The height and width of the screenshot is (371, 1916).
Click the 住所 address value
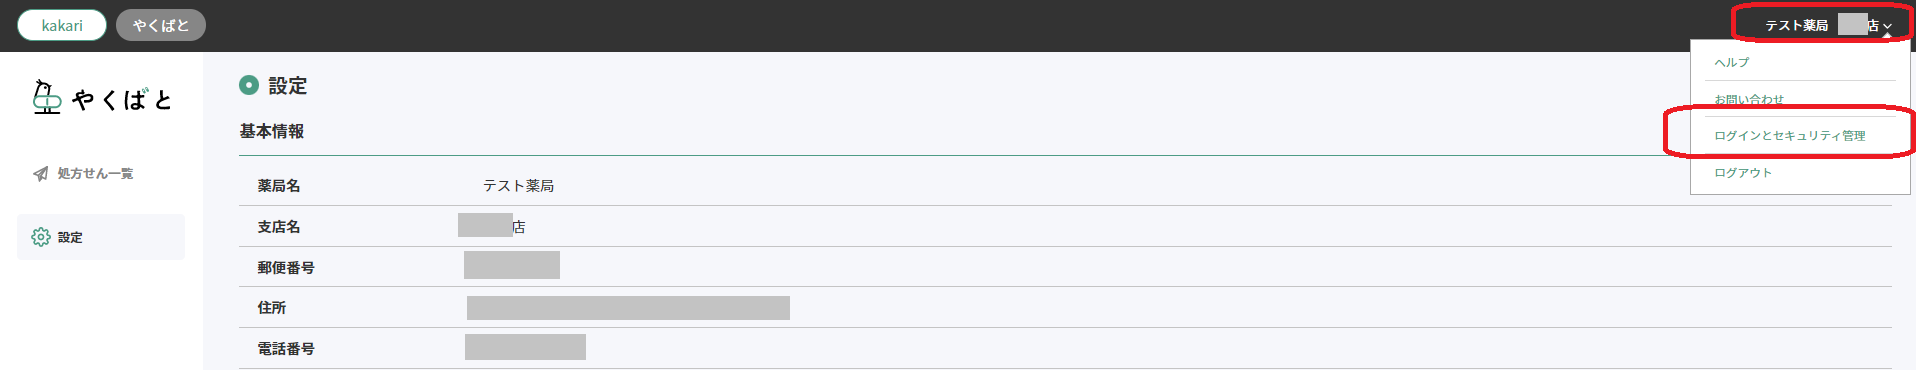click(x=628, y=308)
